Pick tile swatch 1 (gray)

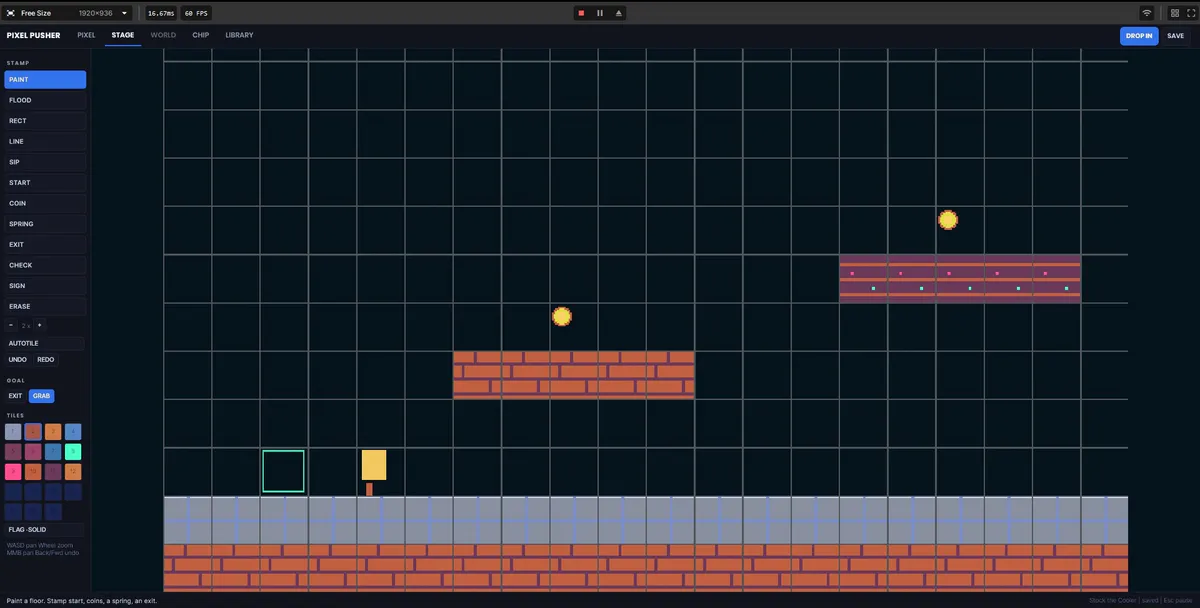pos(13,432)
